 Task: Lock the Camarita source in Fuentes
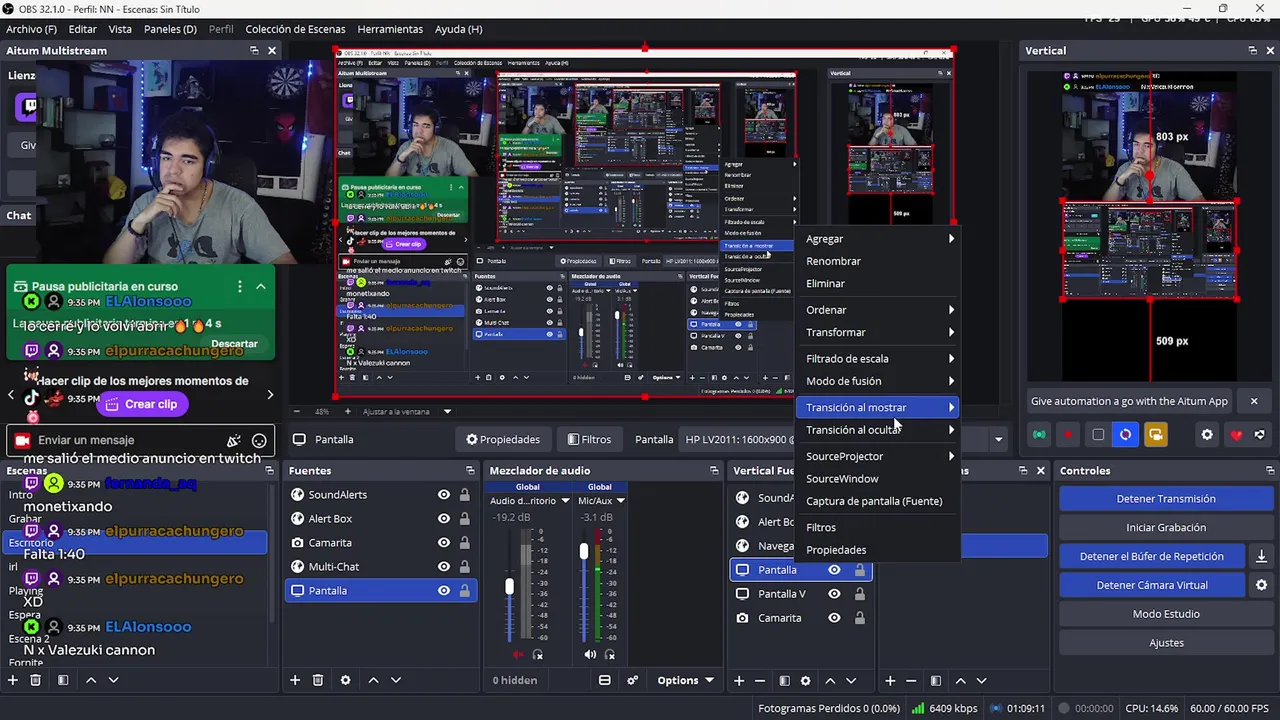coord(465,543)
